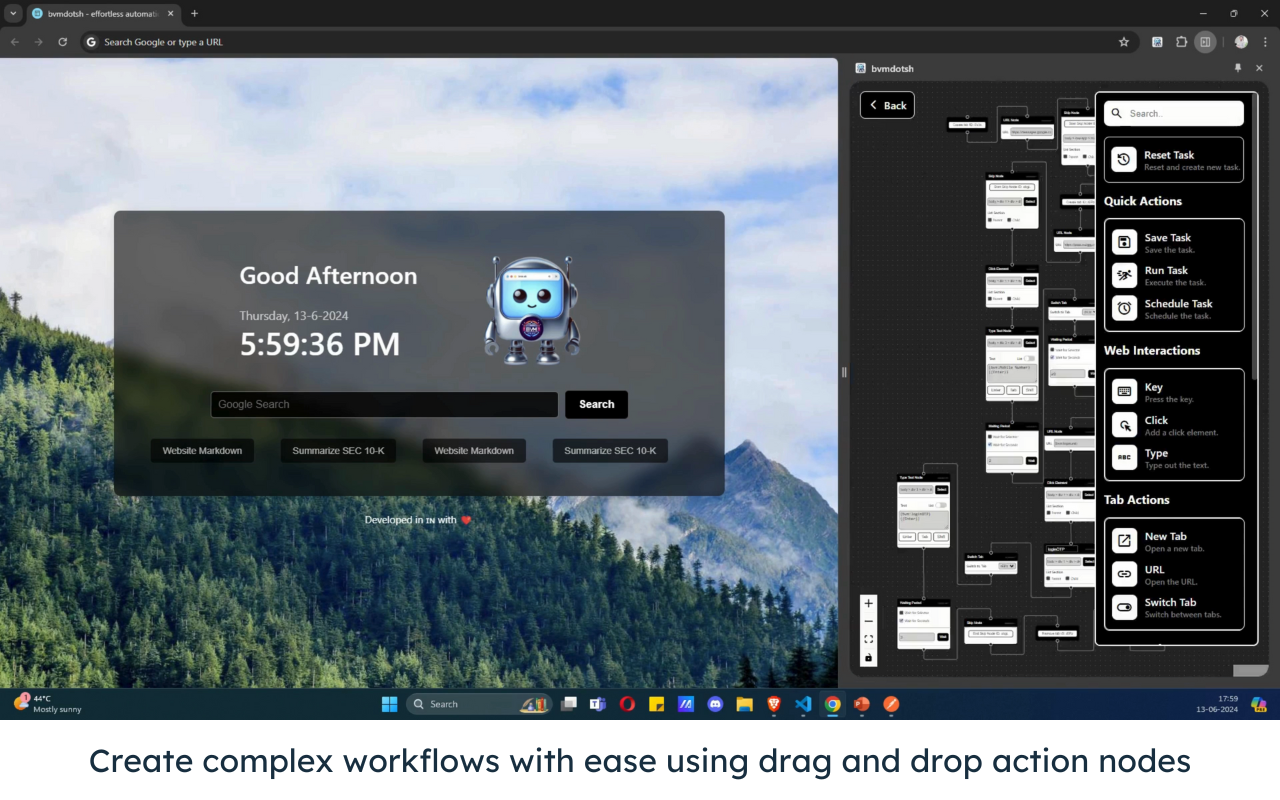This screenshot has width=1280, height=800.
Task: Click the zoom-in plus icon on the canvas
Action: pyautogui.click(x=868, y=605)
